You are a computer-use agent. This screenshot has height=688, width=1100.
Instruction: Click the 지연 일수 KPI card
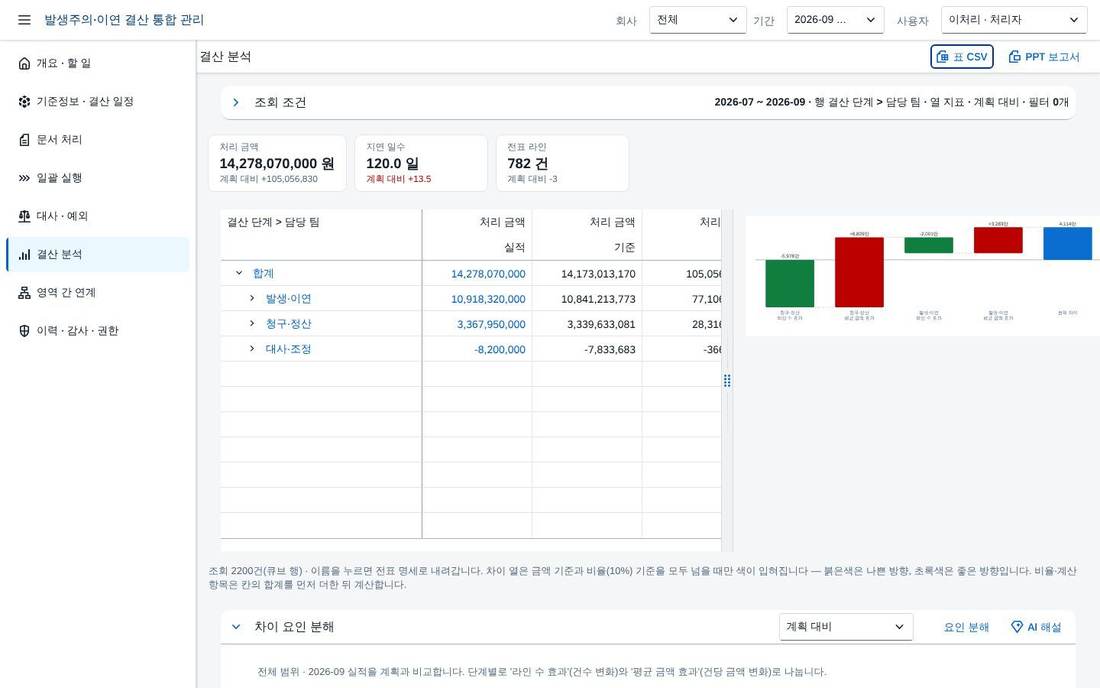tap(421, 163)
